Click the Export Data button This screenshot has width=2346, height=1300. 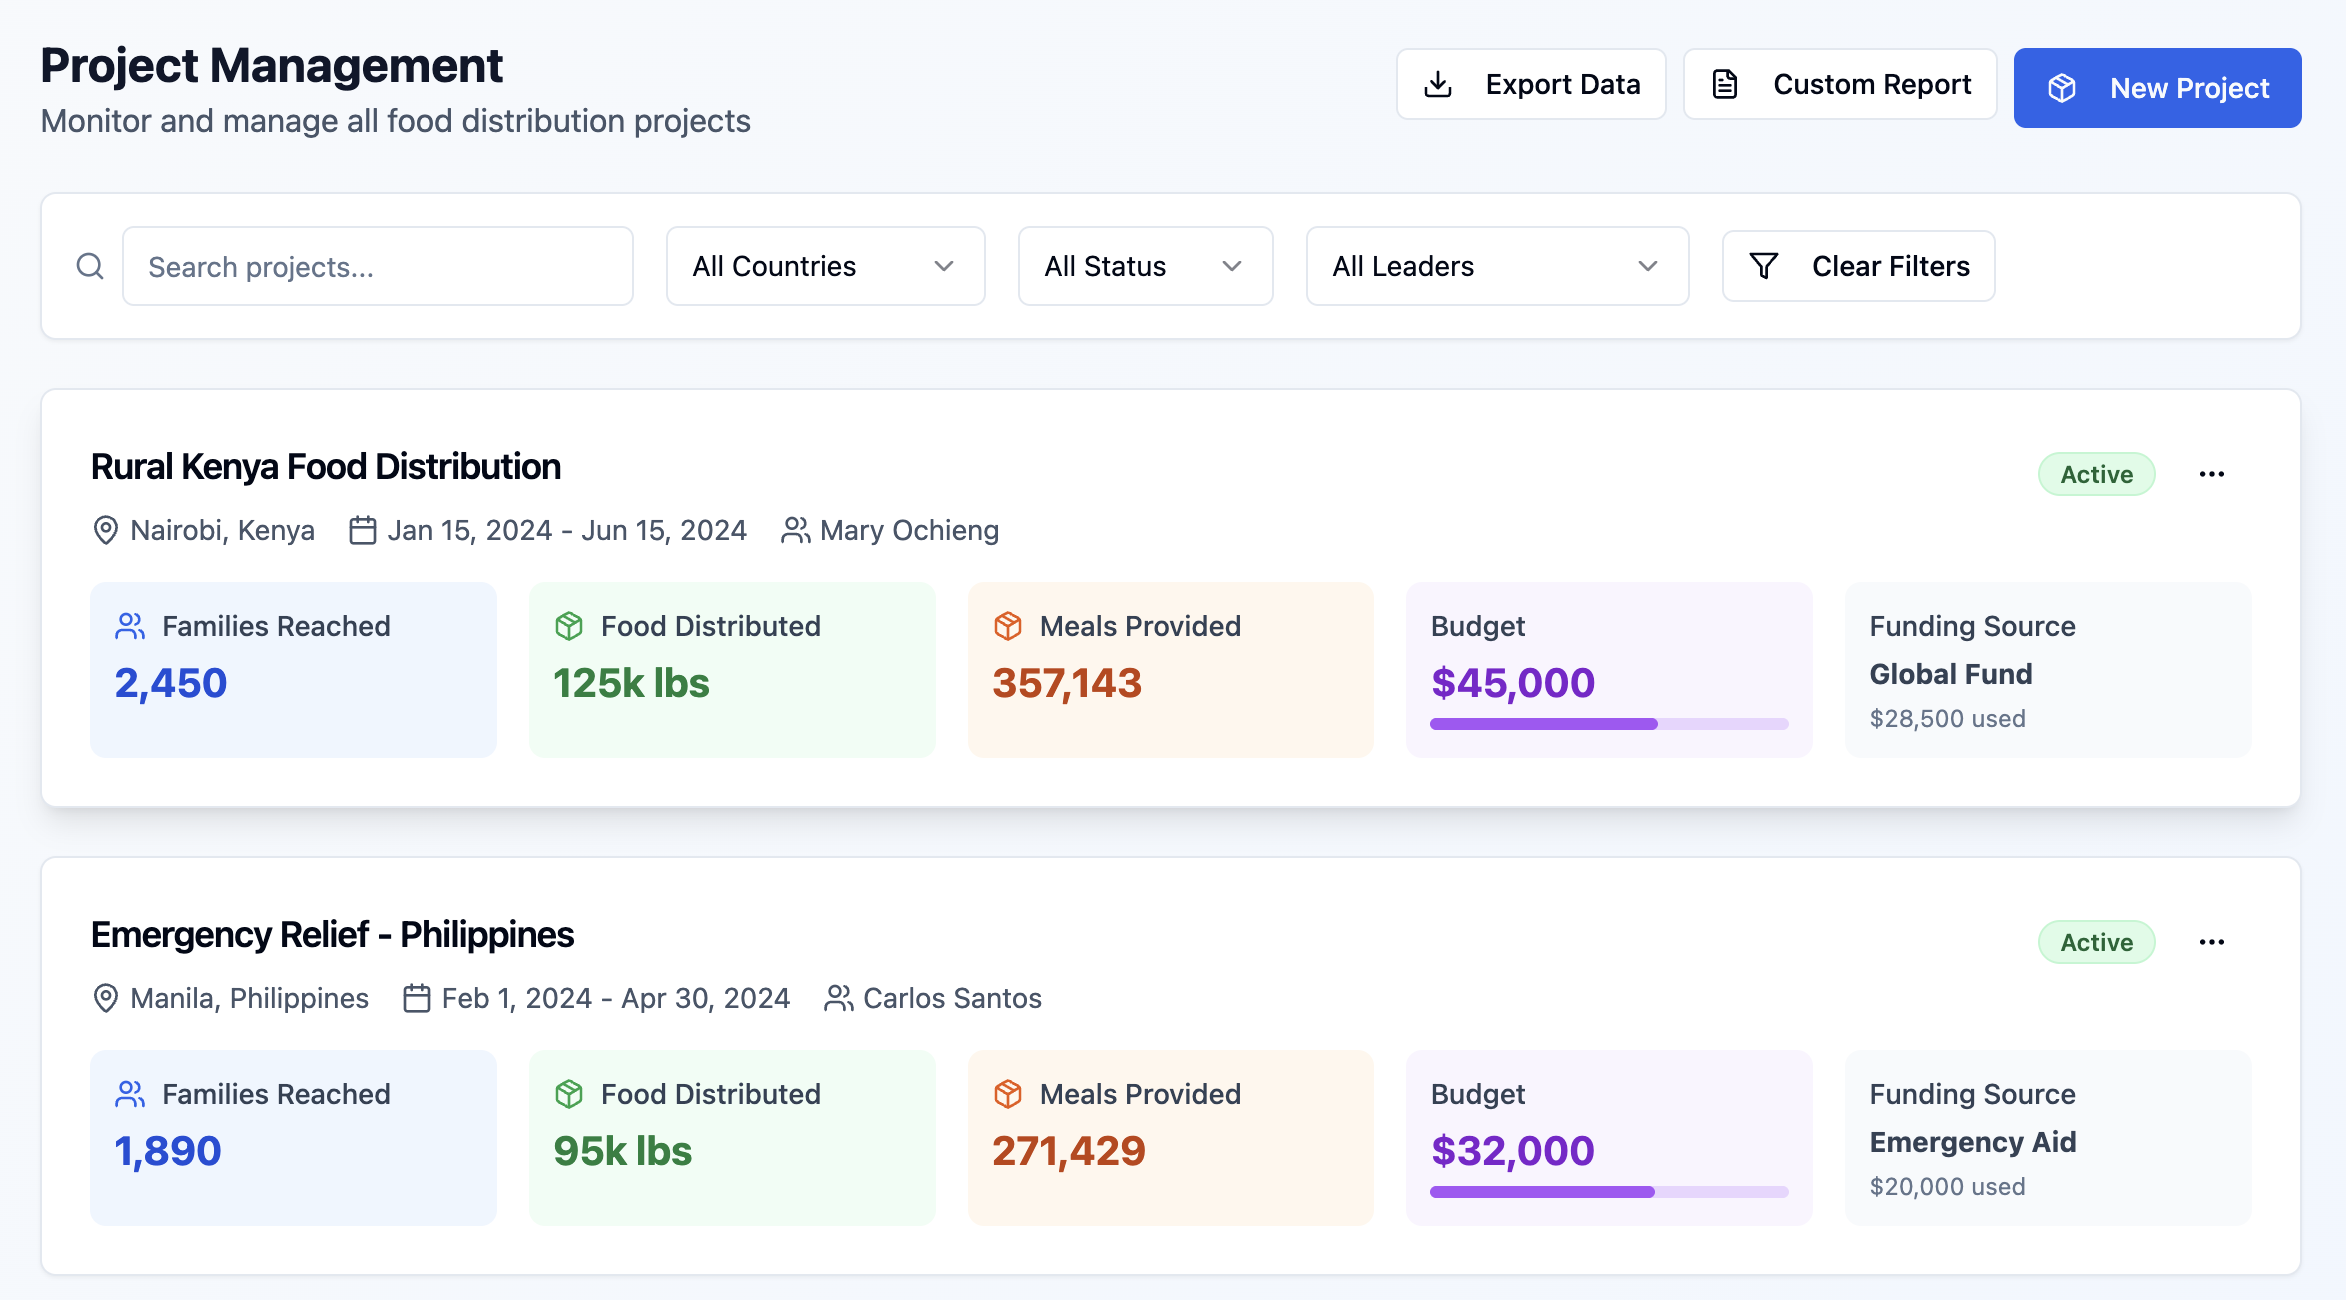[x=1530, y=84]
